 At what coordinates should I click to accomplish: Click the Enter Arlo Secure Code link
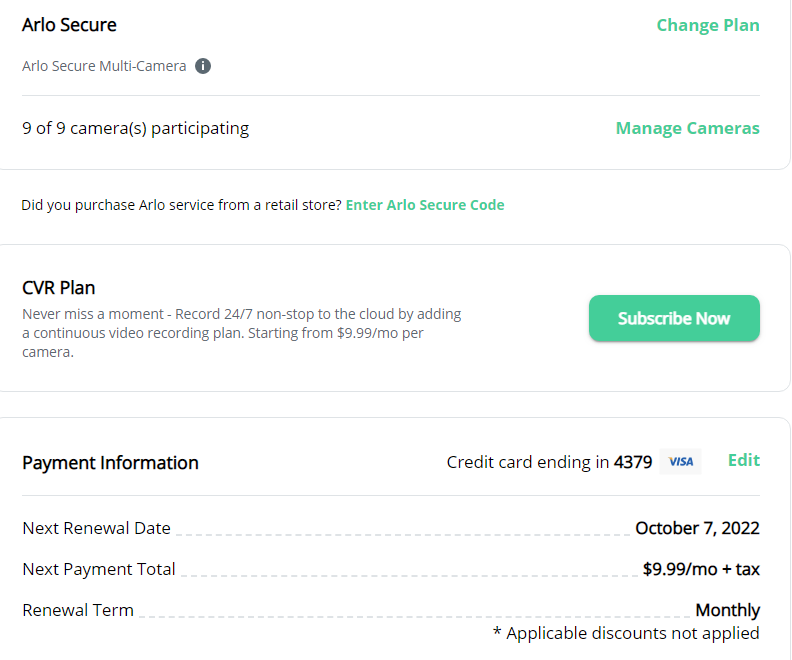click(425, 205)
